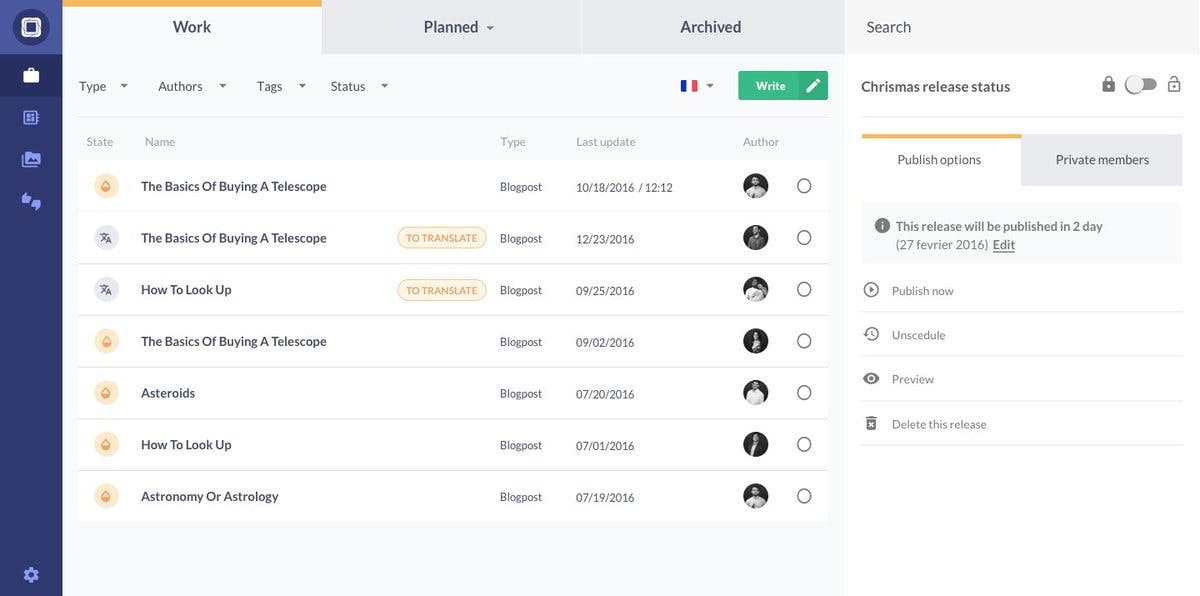Toggle the release lock switch
Screen dimensions: 1200x596
coord(1141,84)
